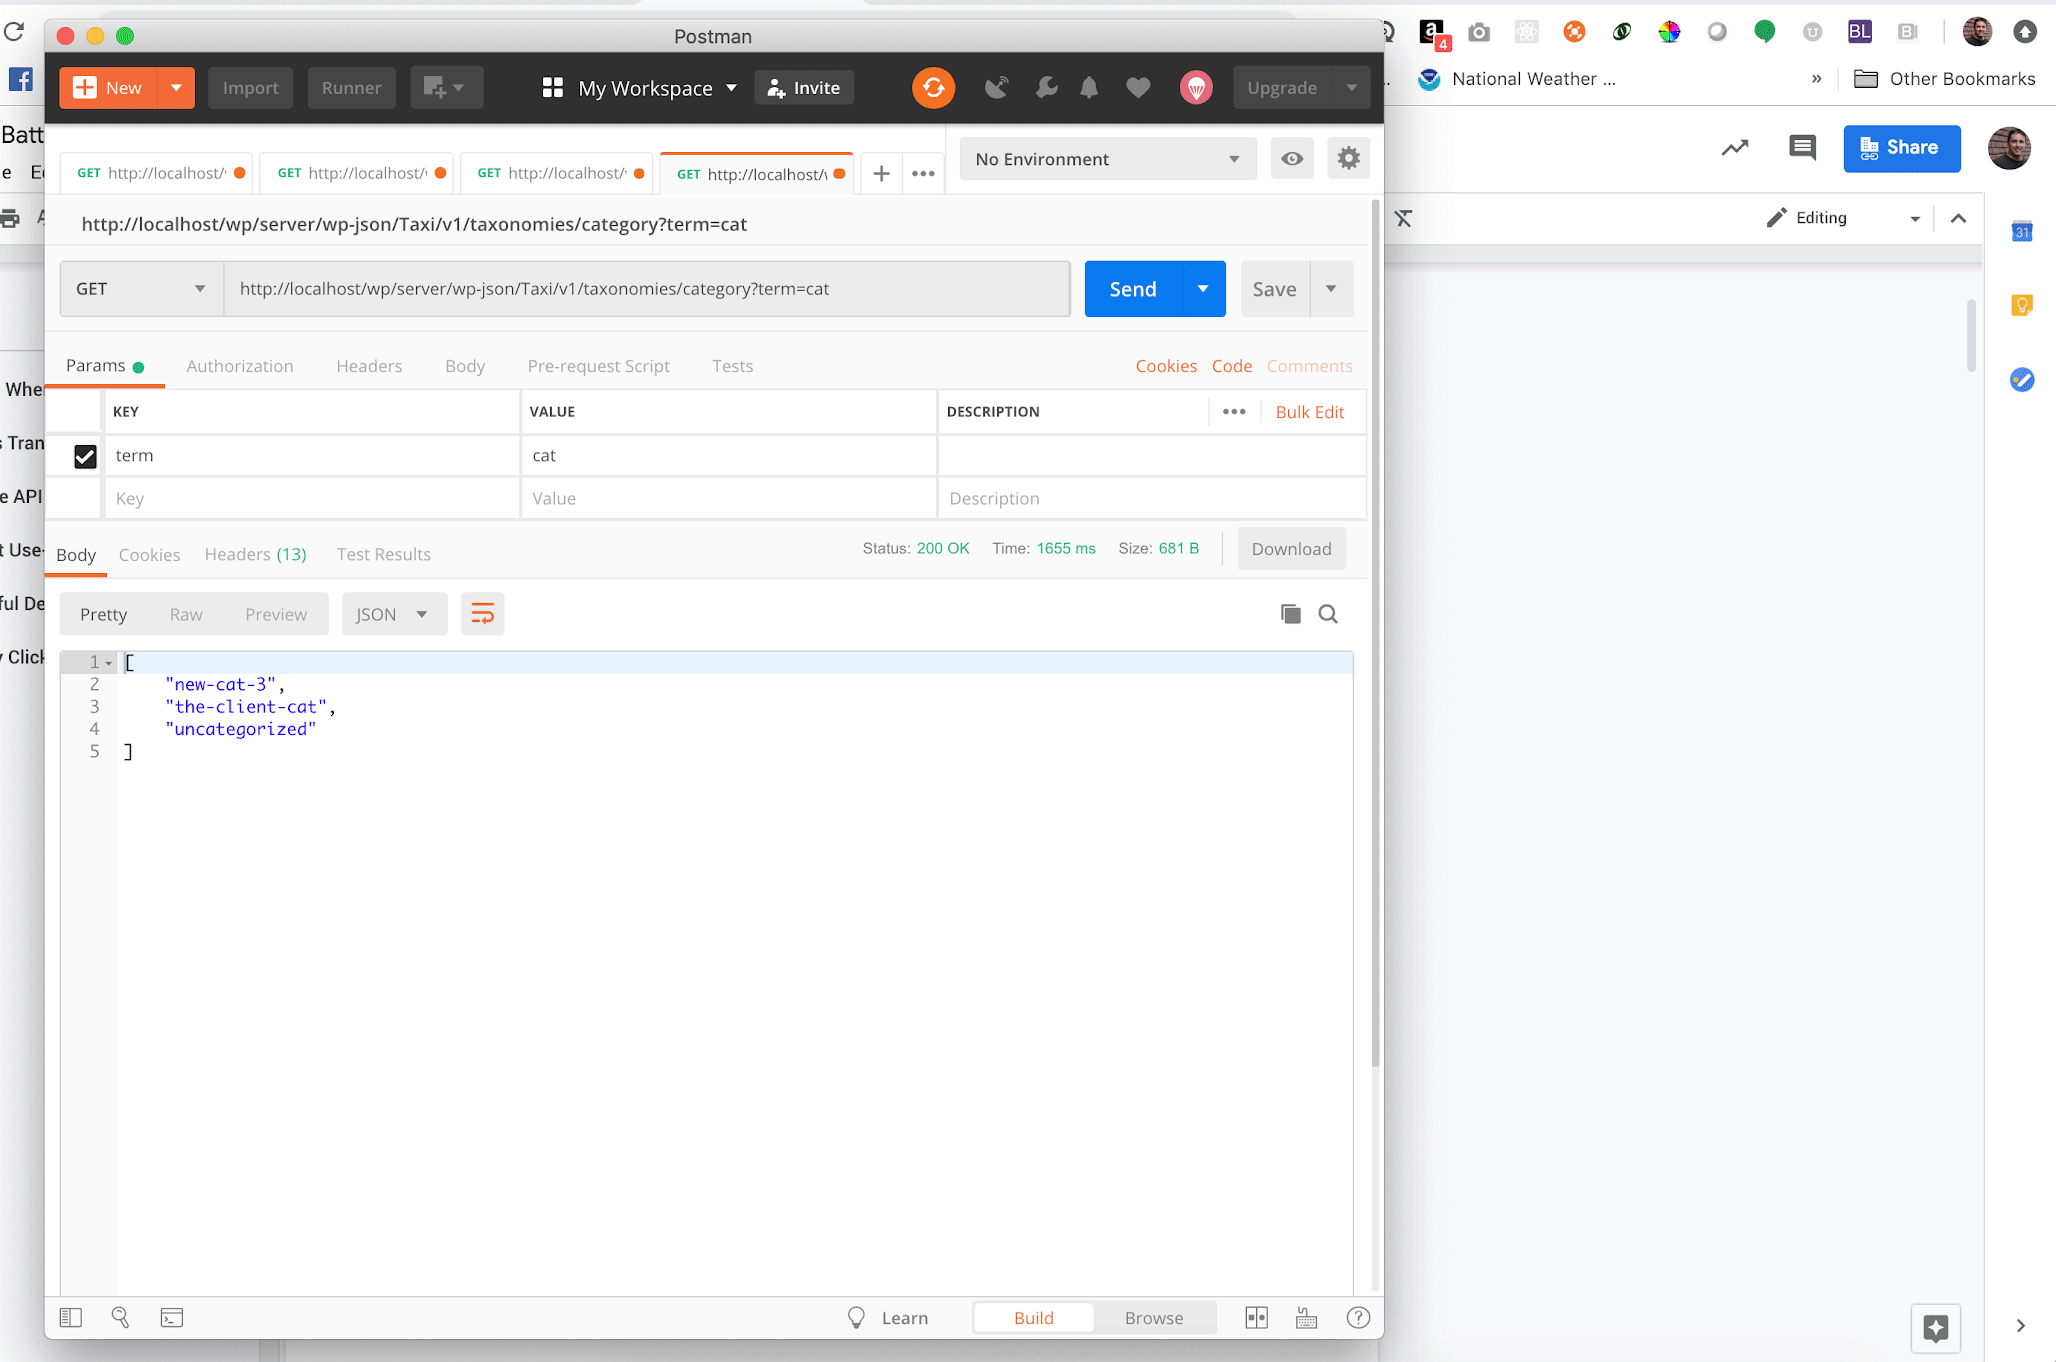Click the Bulk Edit link

click(x=1311, y=411)
